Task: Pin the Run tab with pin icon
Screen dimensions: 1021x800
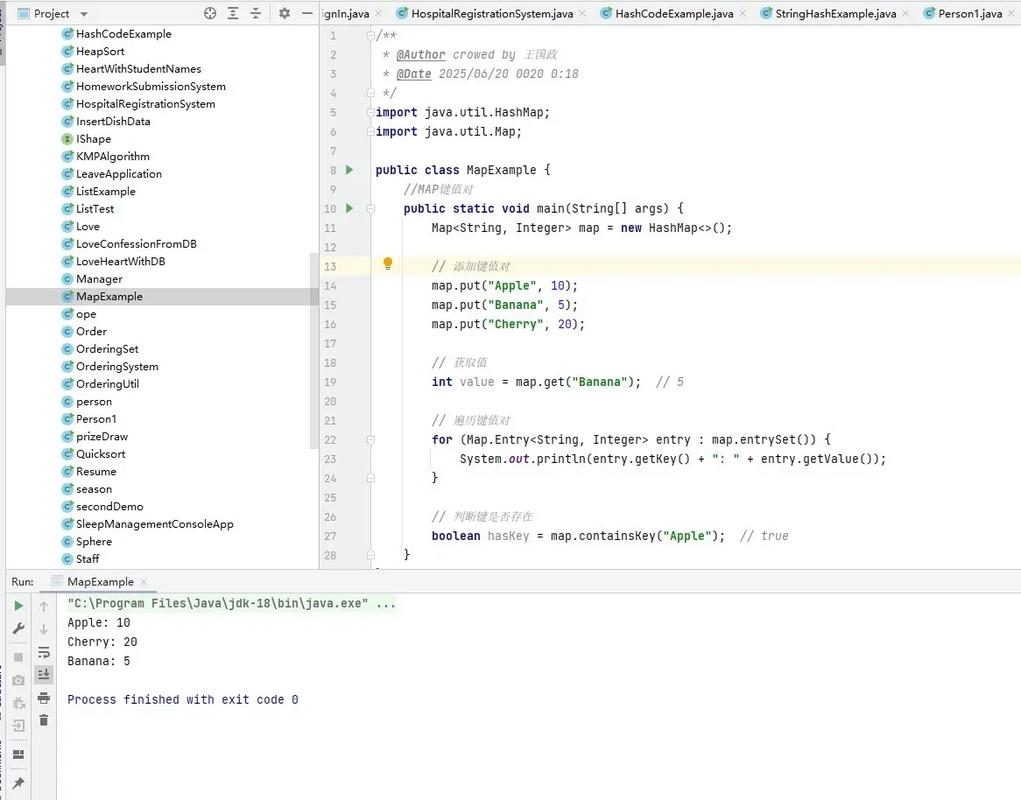Action: [18, 782]
